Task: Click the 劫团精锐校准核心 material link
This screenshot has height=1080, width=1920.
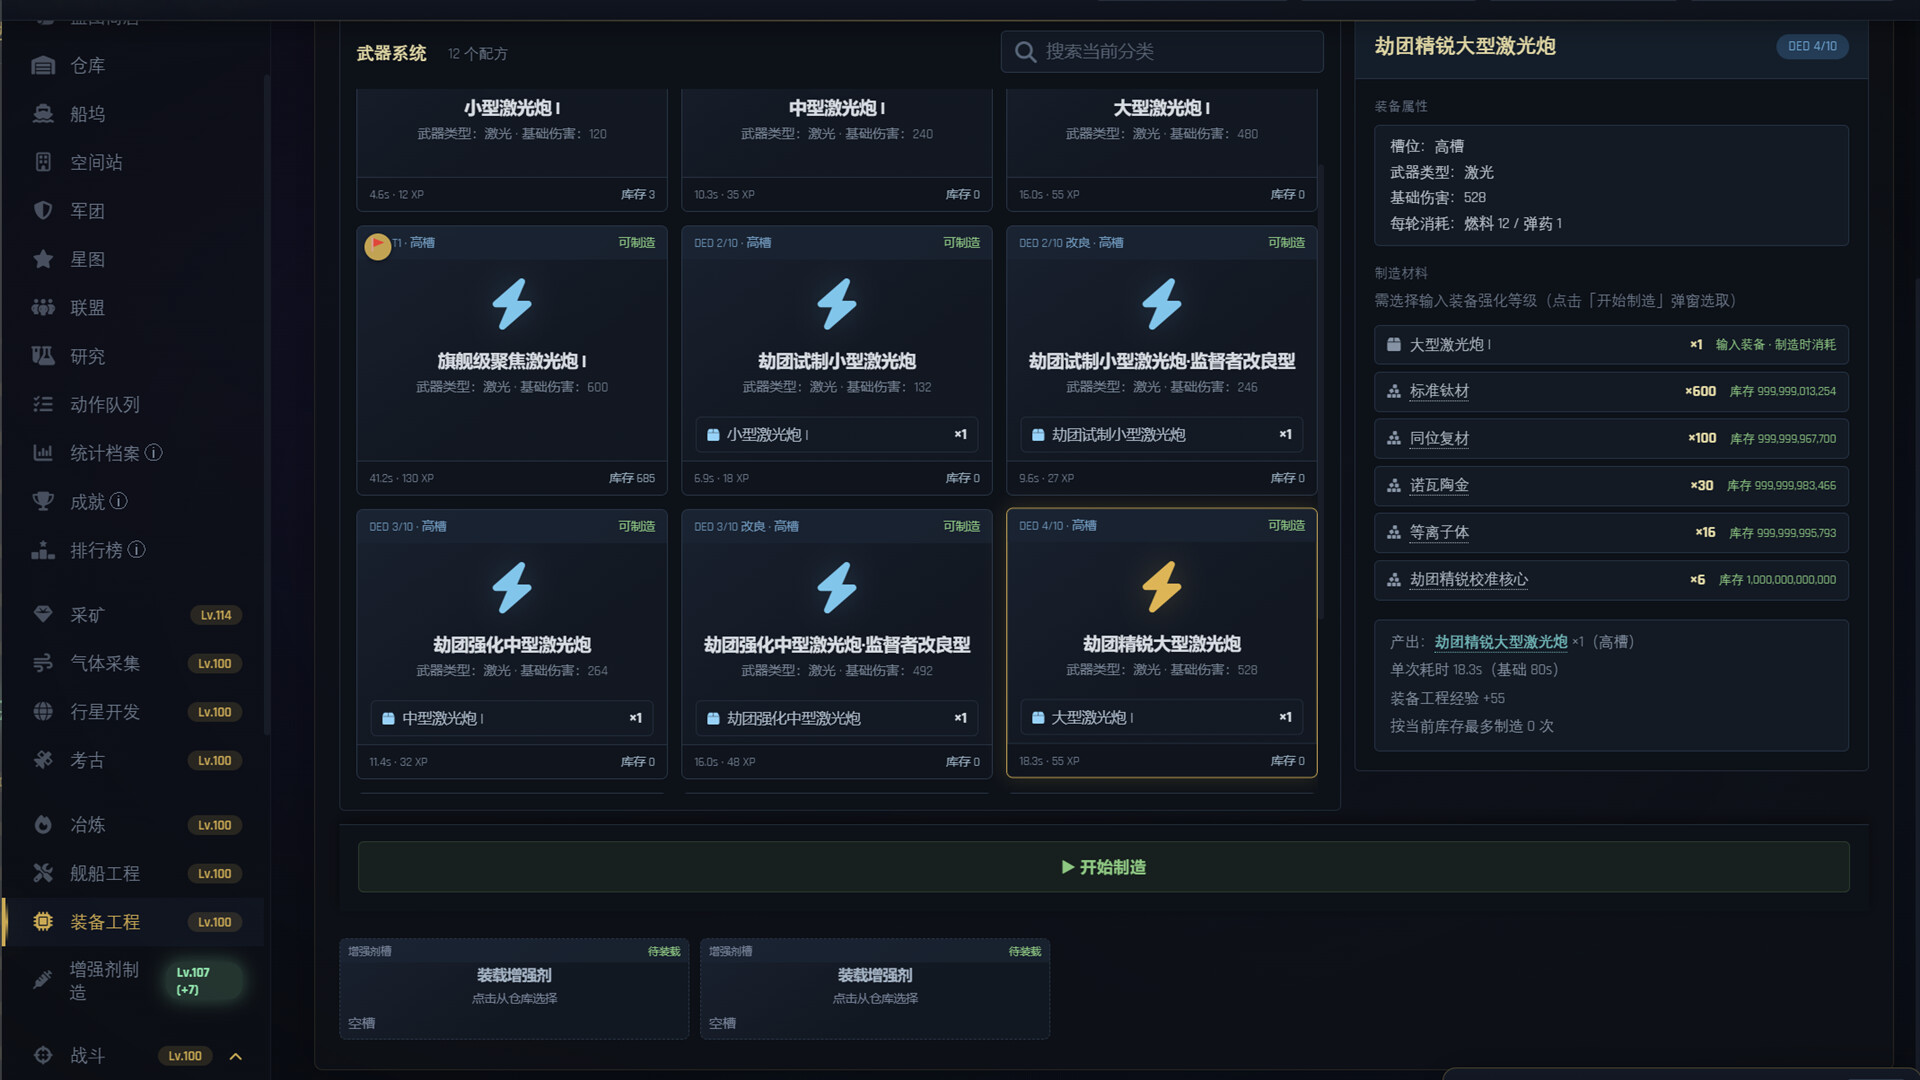Action: (1469, 579)
